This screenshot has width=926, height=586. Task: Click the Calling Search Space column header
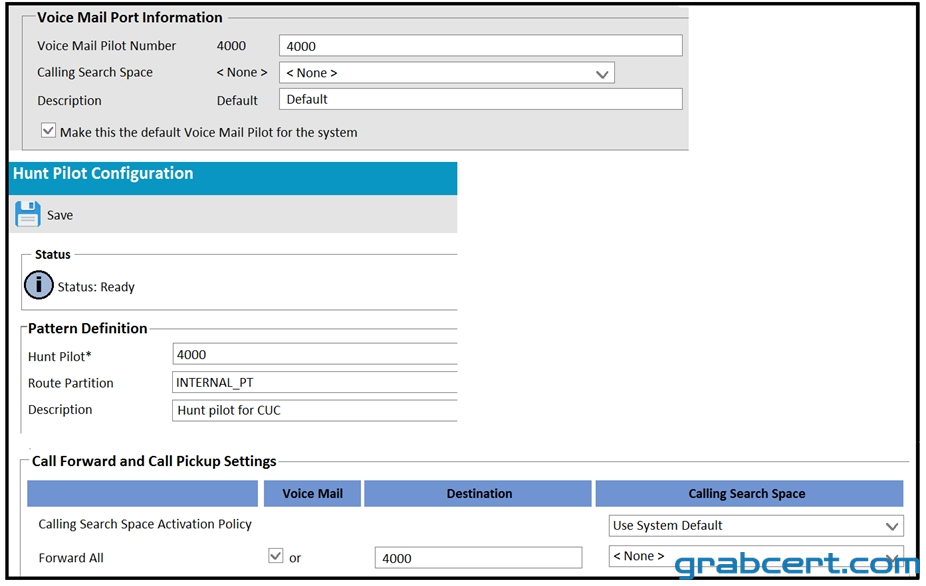(749, 493)
